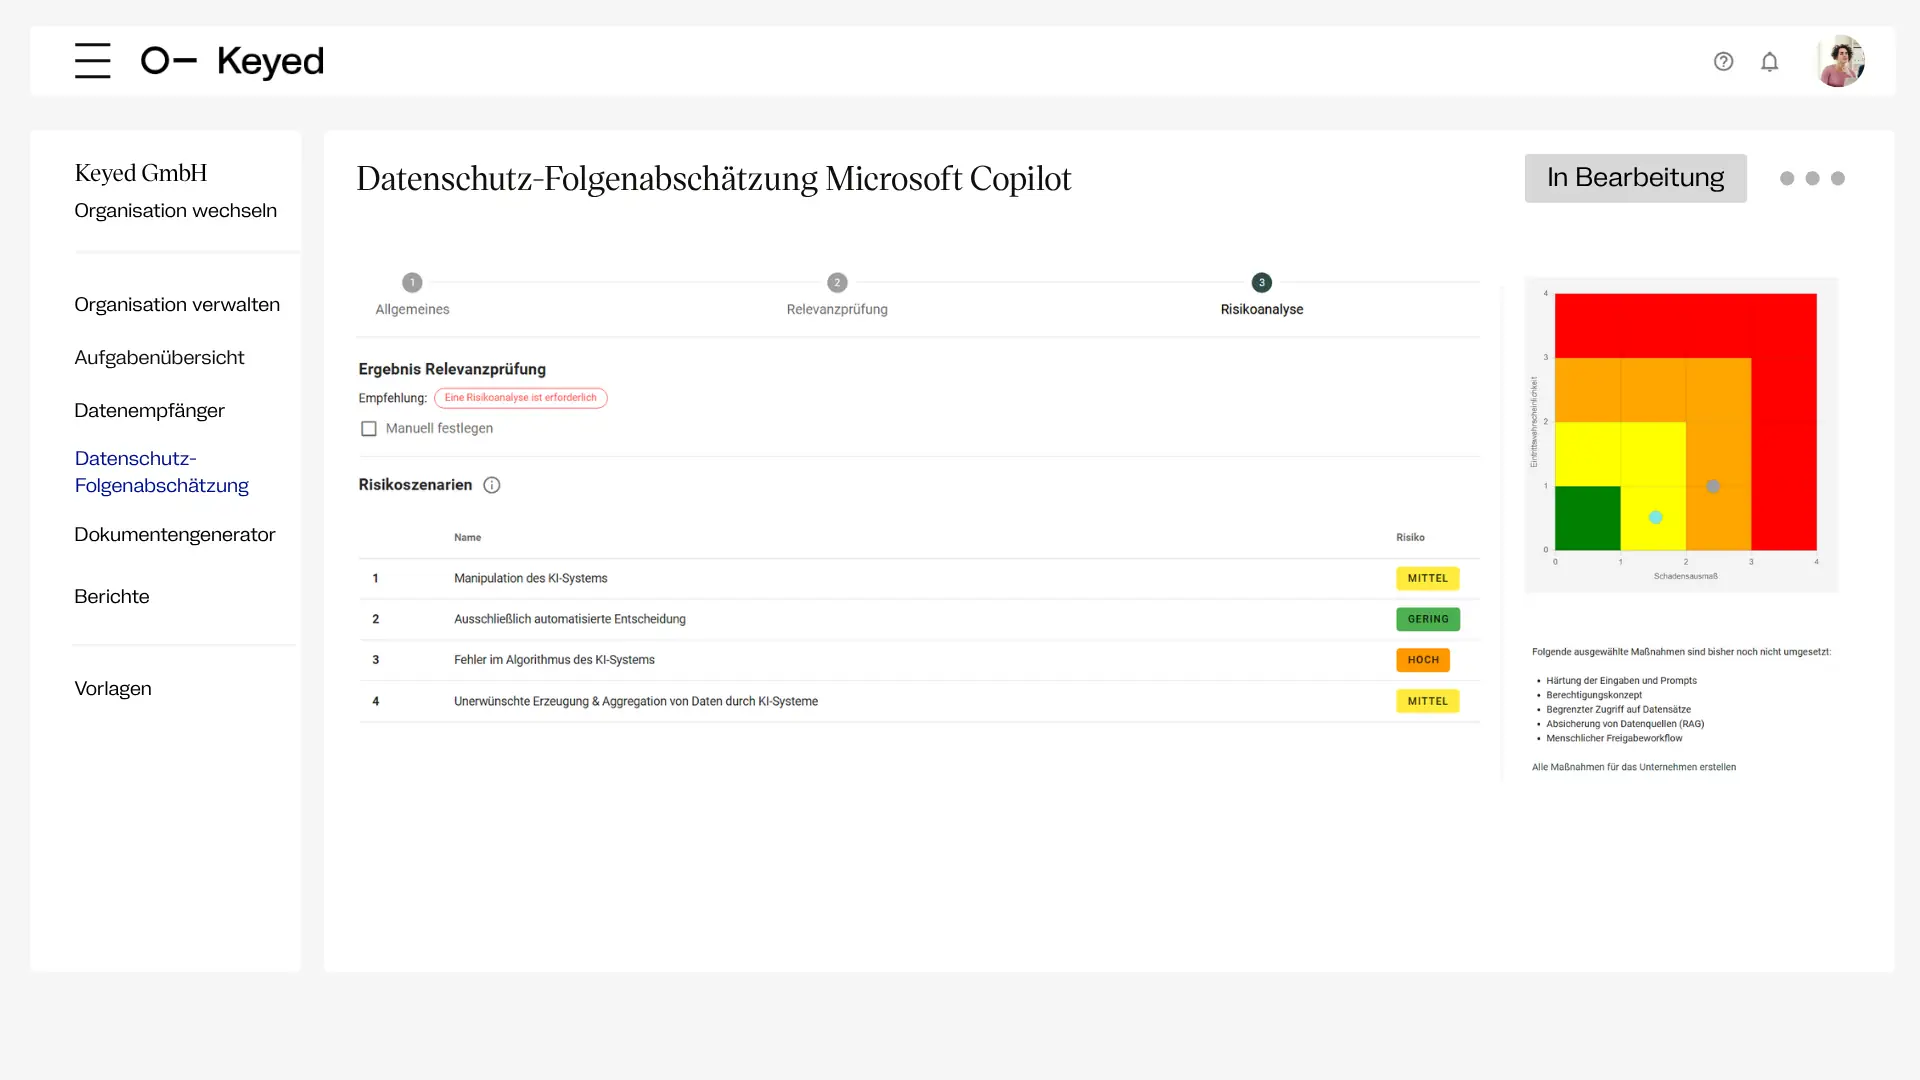Open the help question mark icon
Screen dimensions: 1920x1080
1723,62
